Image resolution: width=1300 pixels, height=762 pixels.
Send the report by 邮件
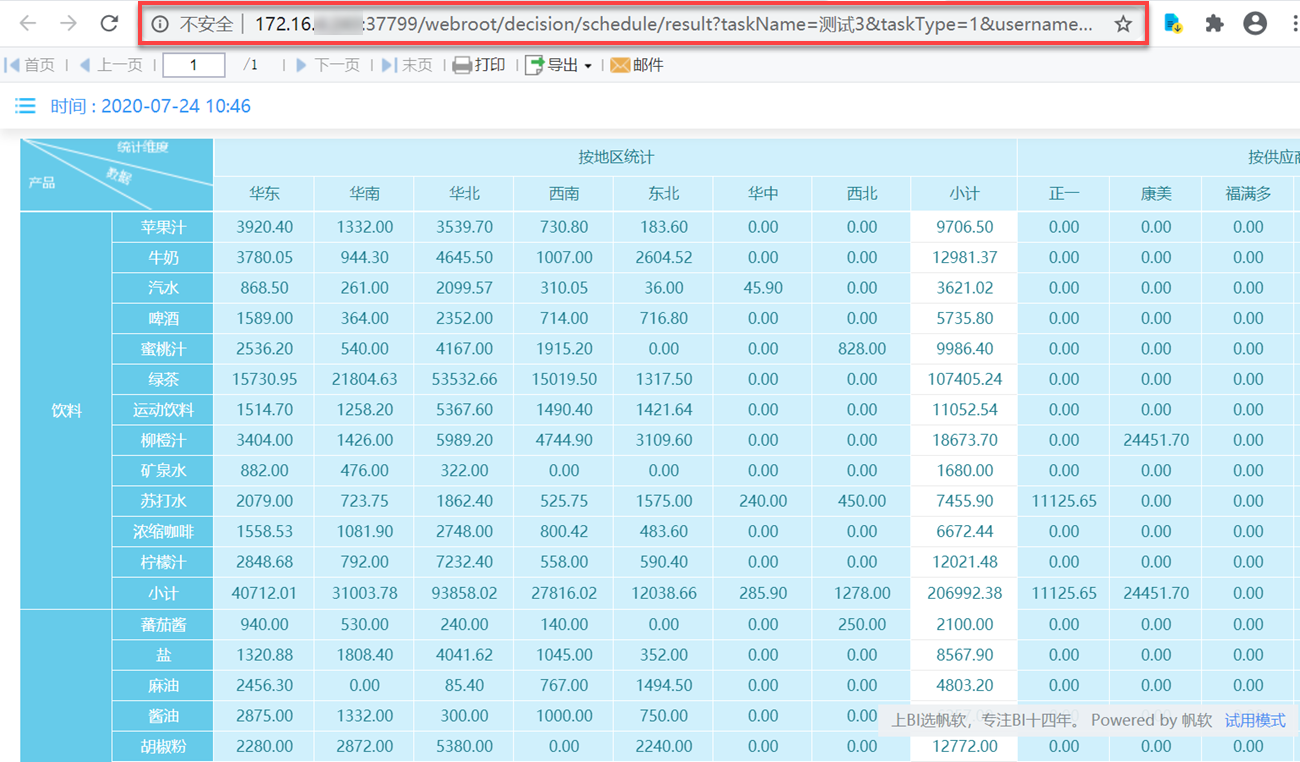tap(637, 65)
